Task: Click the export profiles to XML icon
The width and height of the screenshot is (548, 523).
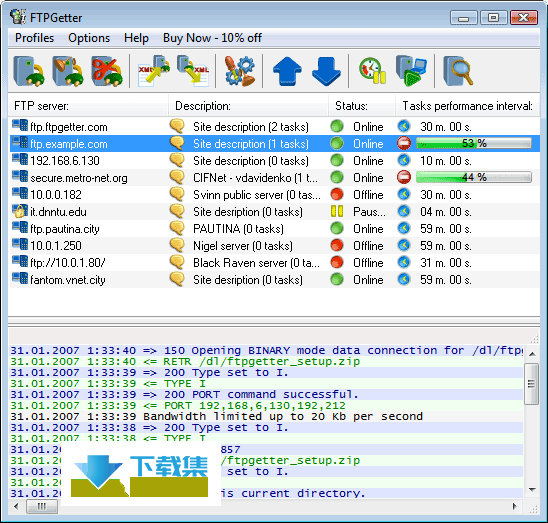Action: [193, 71]
